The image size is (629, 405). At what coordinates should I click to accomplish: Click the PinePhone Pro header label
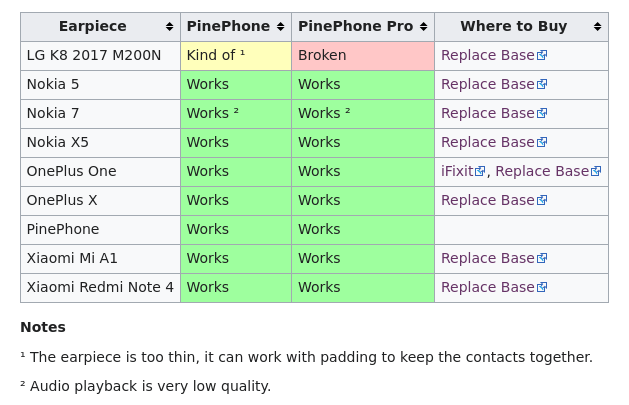click(x=355, y=27)
